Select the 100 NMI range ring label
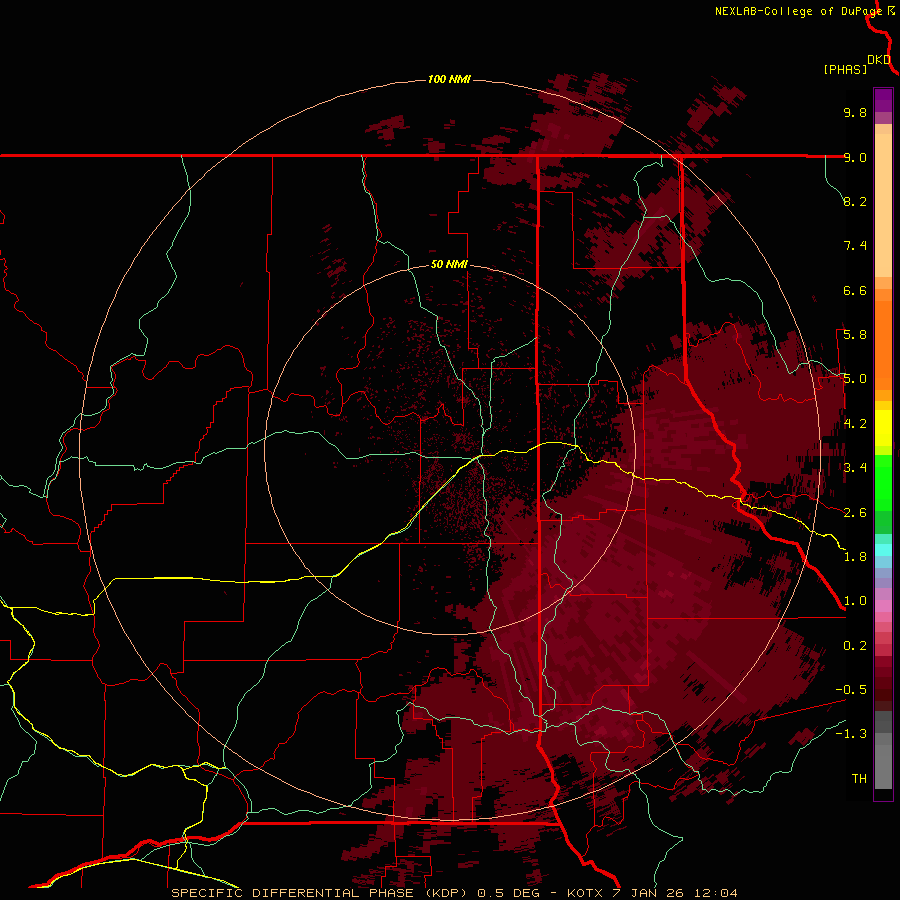Image resolution: width=900 pixels, height=900 pixels. [449, 79]
